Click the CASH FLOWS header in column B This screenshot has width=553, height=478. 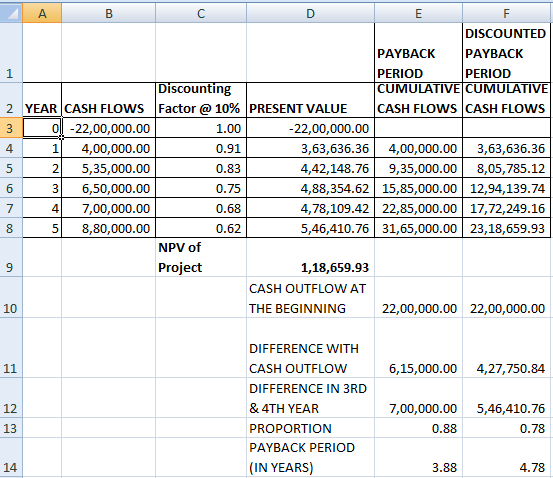109,100
